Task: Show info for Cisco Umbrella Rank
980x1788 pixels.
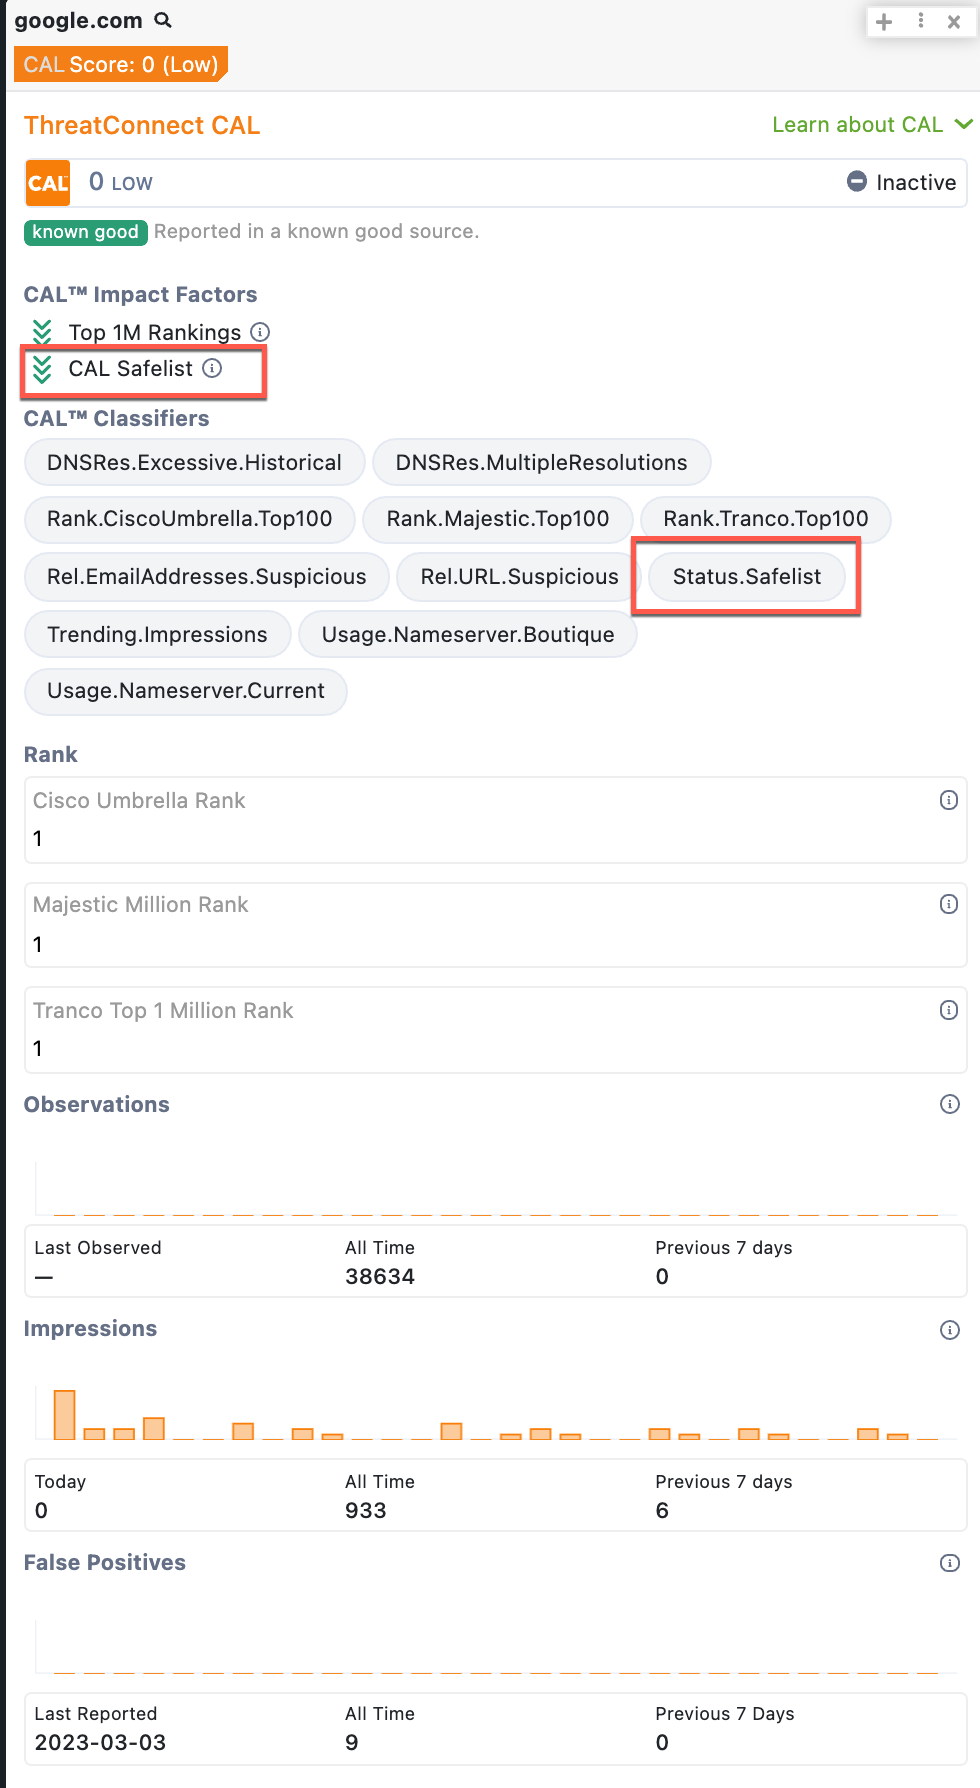Action: point(949,800)
